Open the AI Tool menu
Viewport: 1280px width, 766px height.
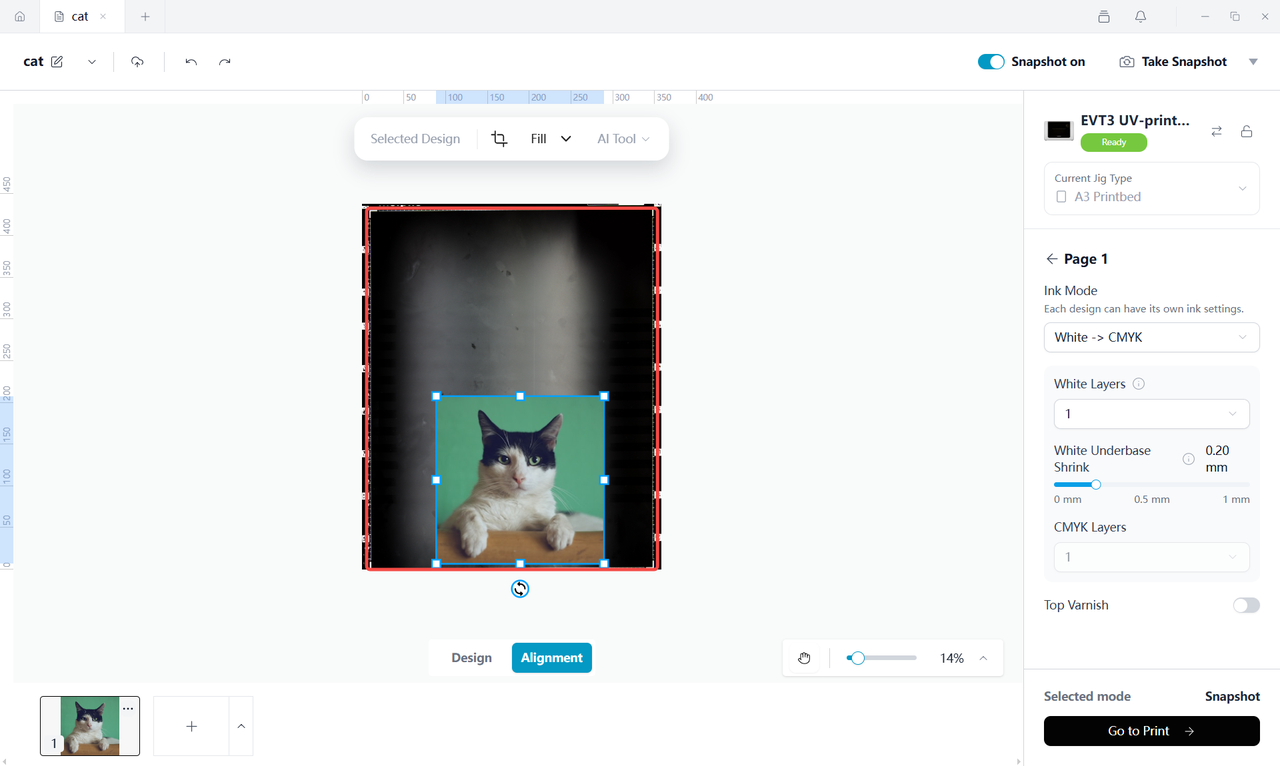pos(624,139)
